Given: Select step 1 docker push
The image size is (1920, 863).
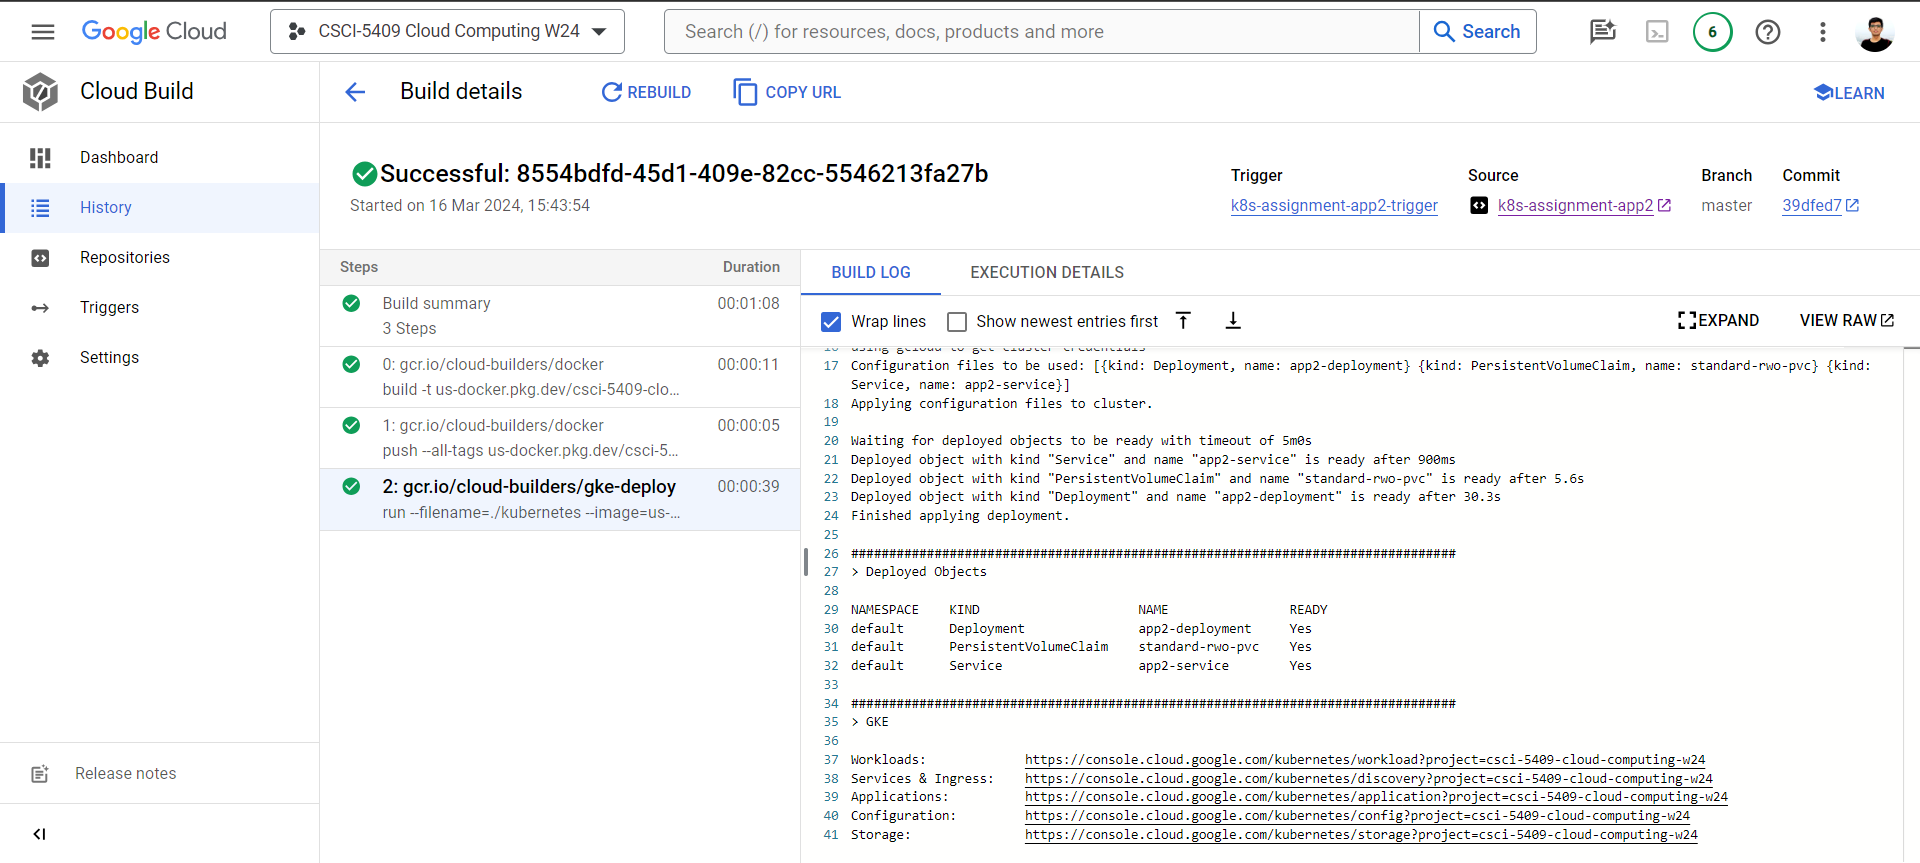Looking at the screenshot, I should 560,438.
